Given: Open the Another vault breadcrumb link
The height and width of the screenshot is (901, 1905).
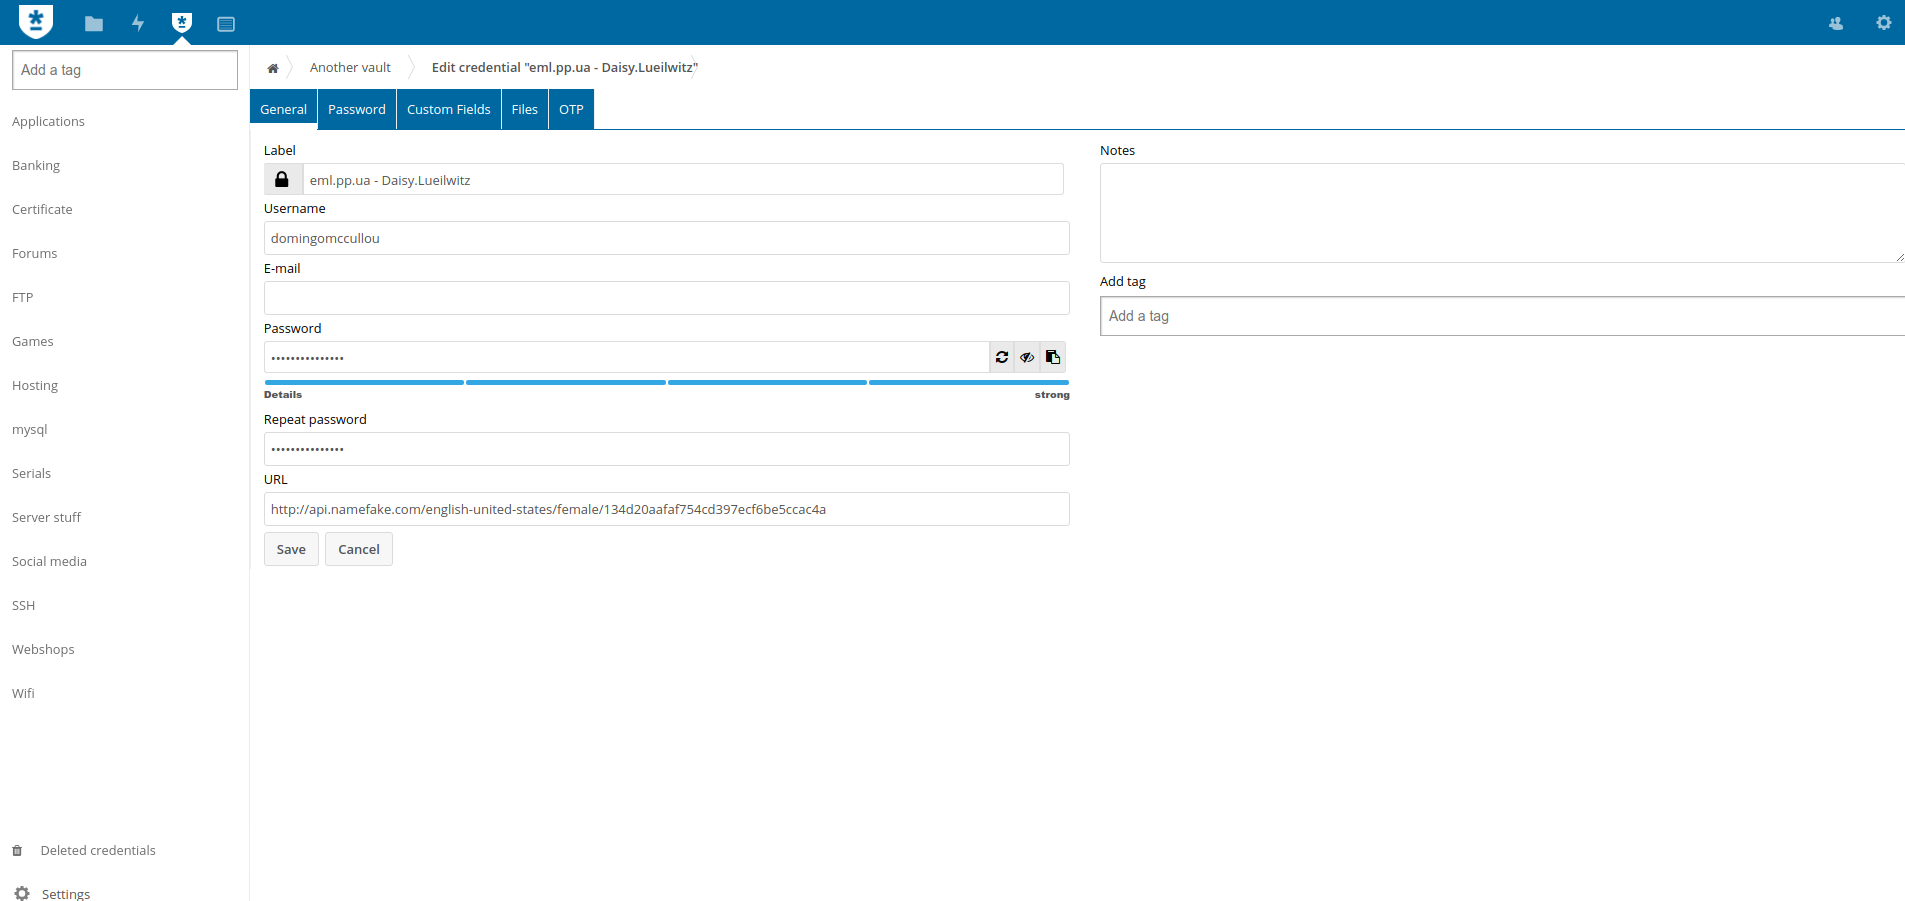Looking at the screenshot, I should (x=349, y=67).
